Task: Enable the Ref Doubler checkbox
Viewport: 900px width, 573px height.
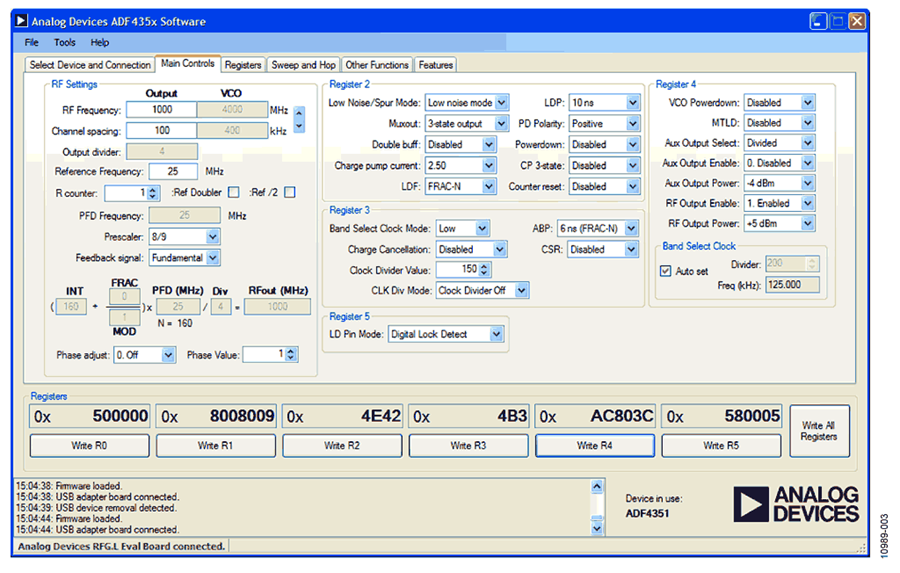Action: [233, 193]
